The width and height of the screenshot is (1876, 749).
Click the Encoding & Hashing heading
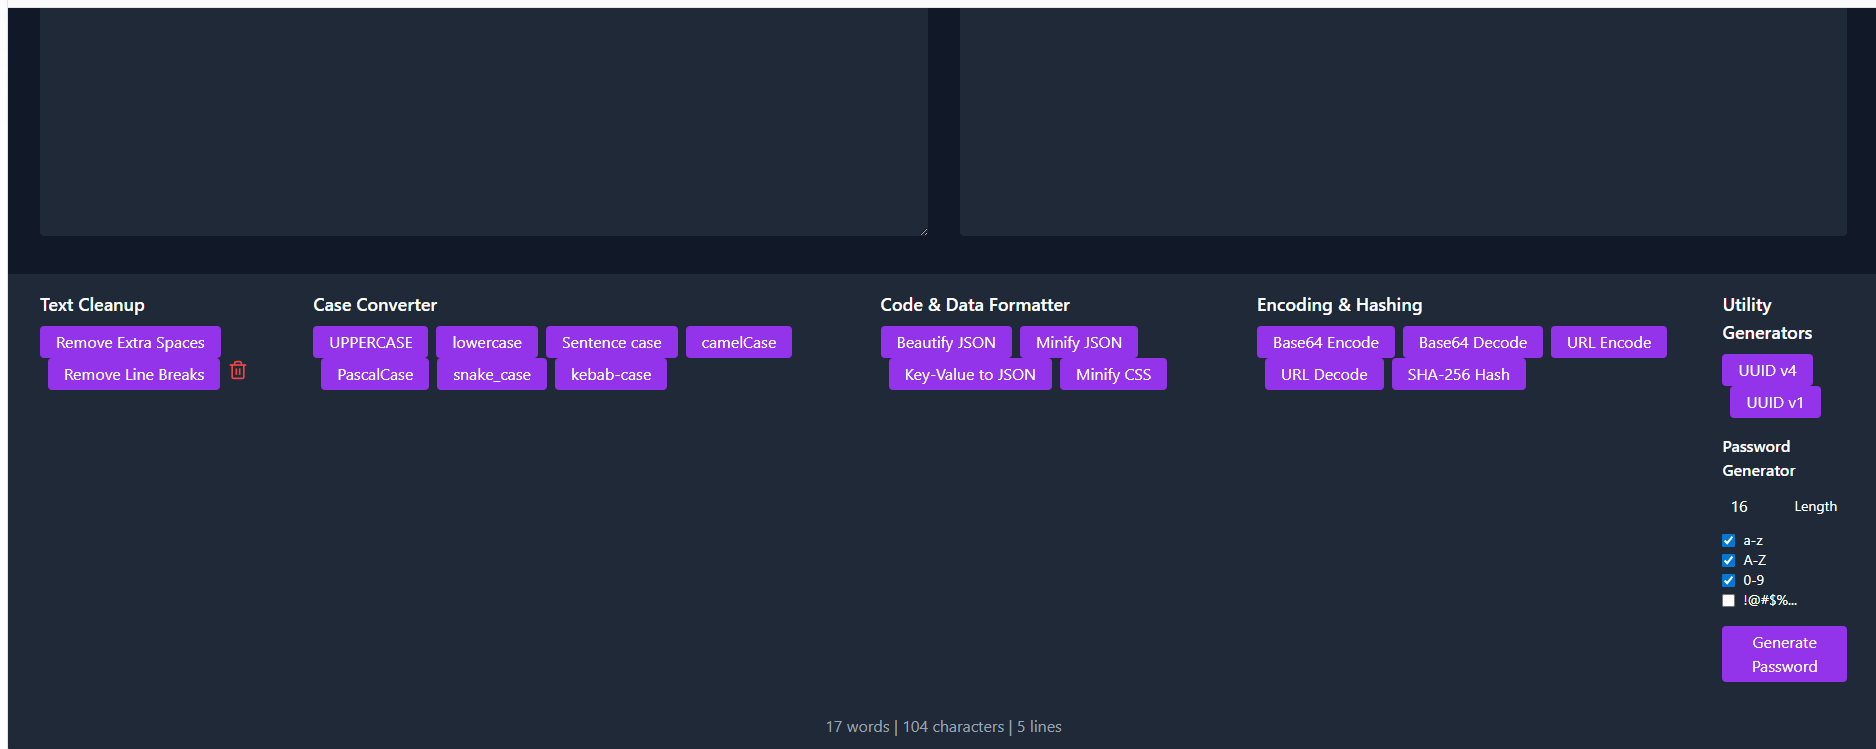(x=1339, y=305)
